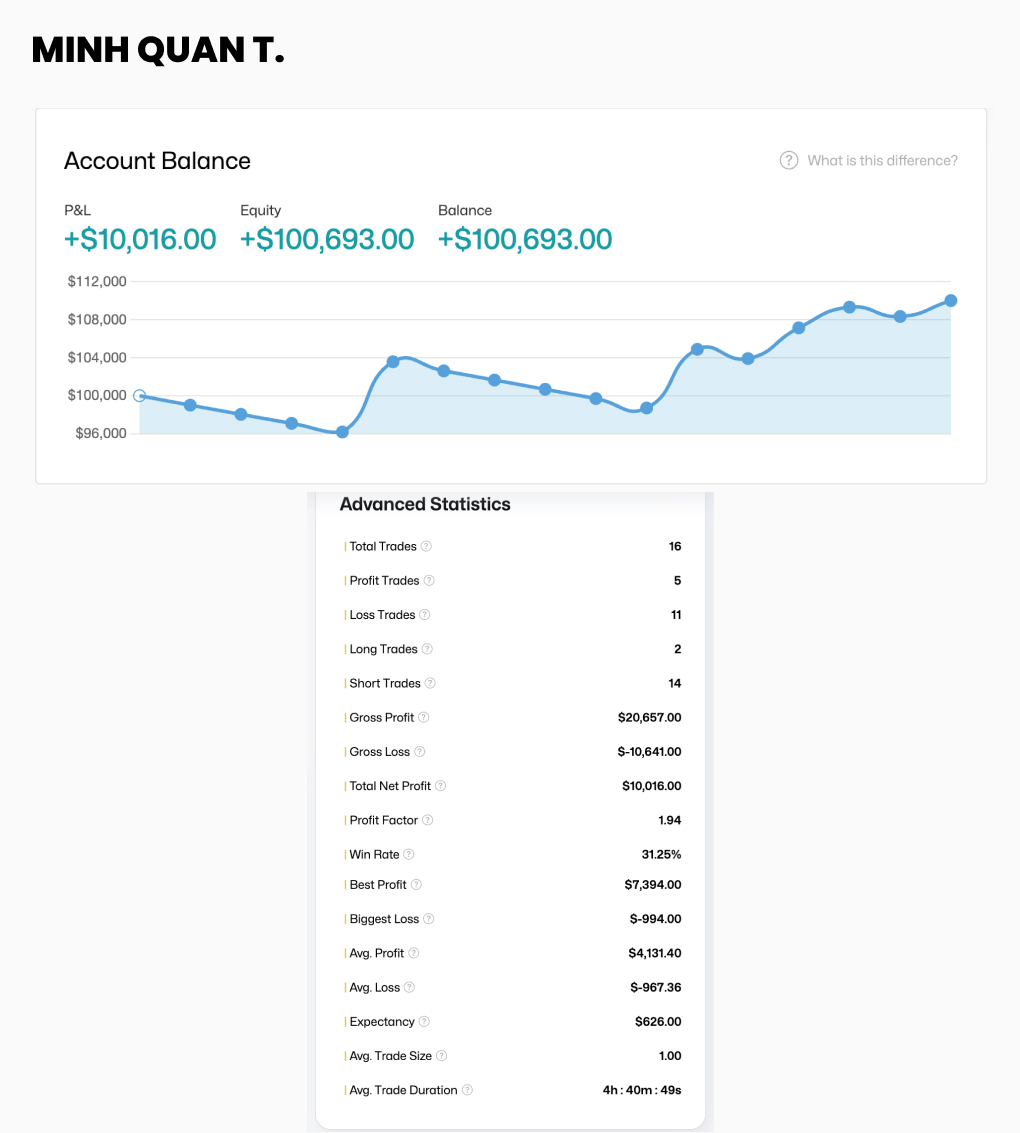This screenshot has height=1133, width=1020.
Task: Click the help icon beside Total Trades
Action: 426,546
